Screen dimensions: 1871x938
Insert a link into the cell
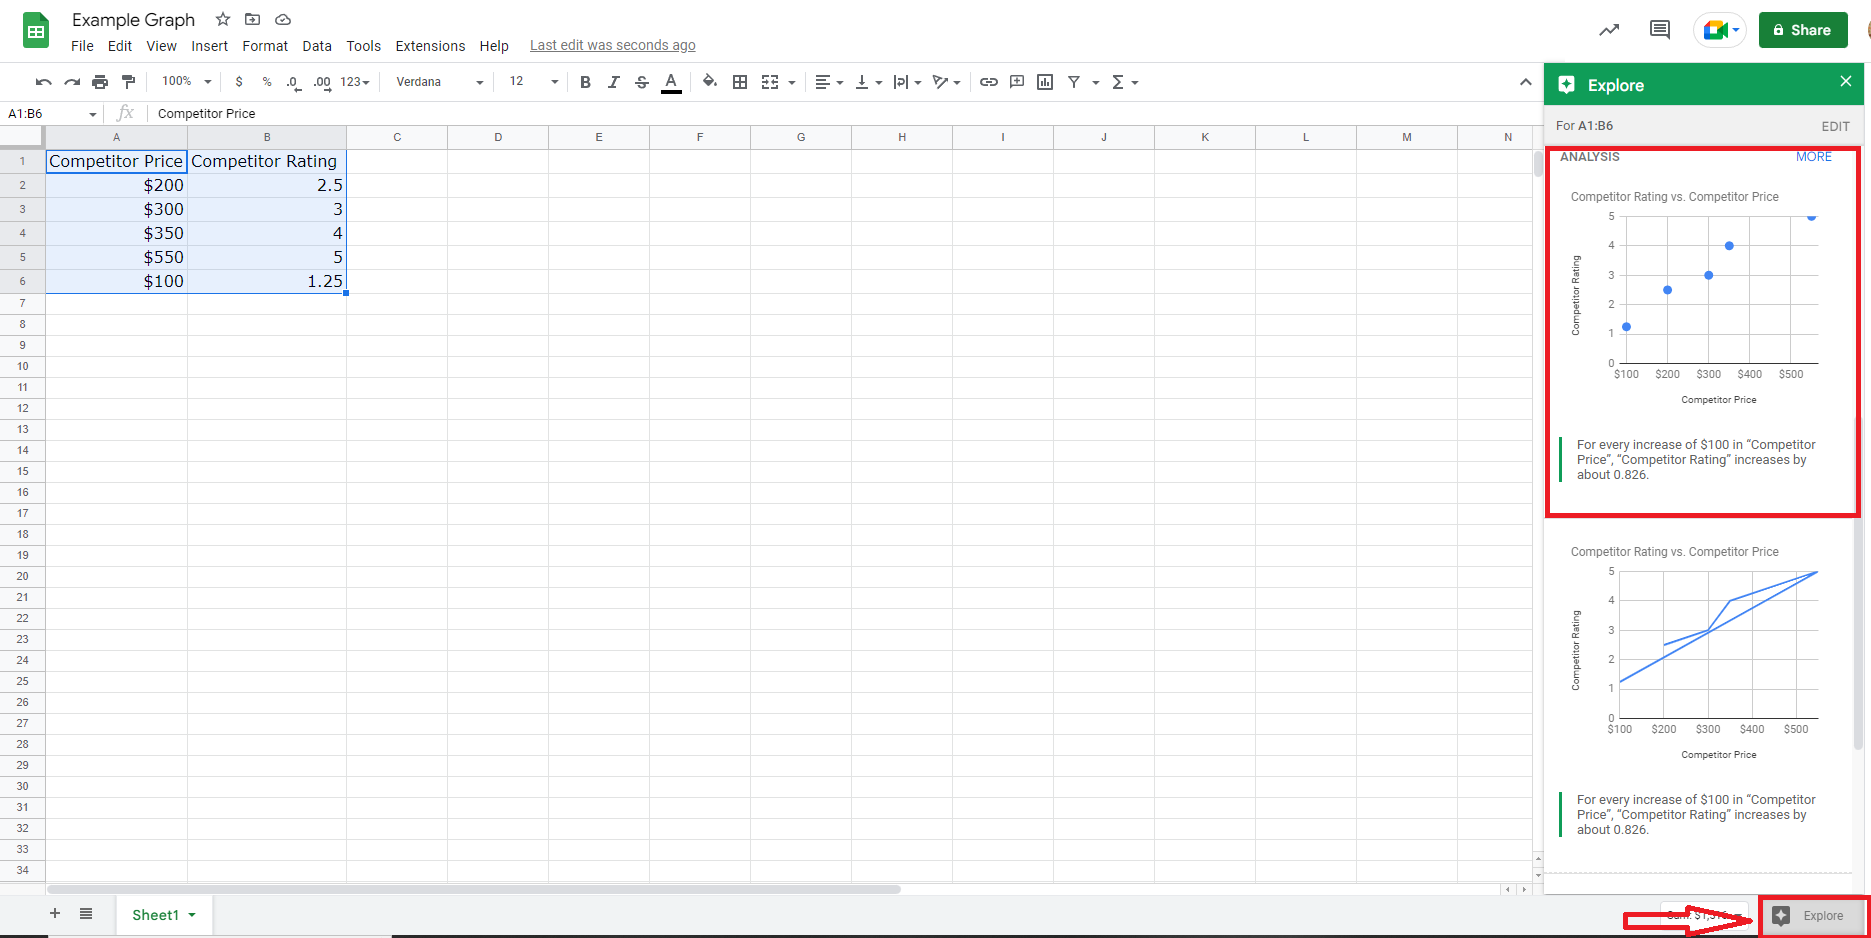(989, 81)
